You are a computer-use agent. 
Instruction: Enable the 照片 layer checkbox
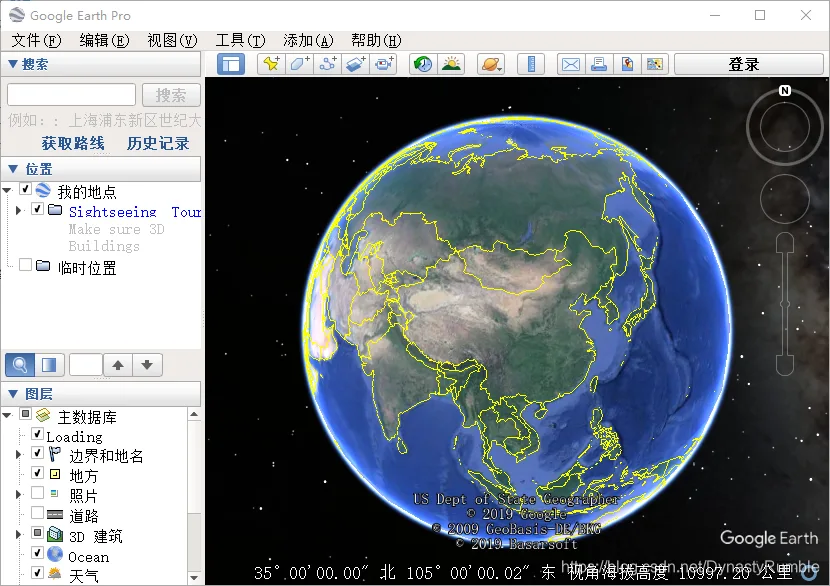[37, 493]
